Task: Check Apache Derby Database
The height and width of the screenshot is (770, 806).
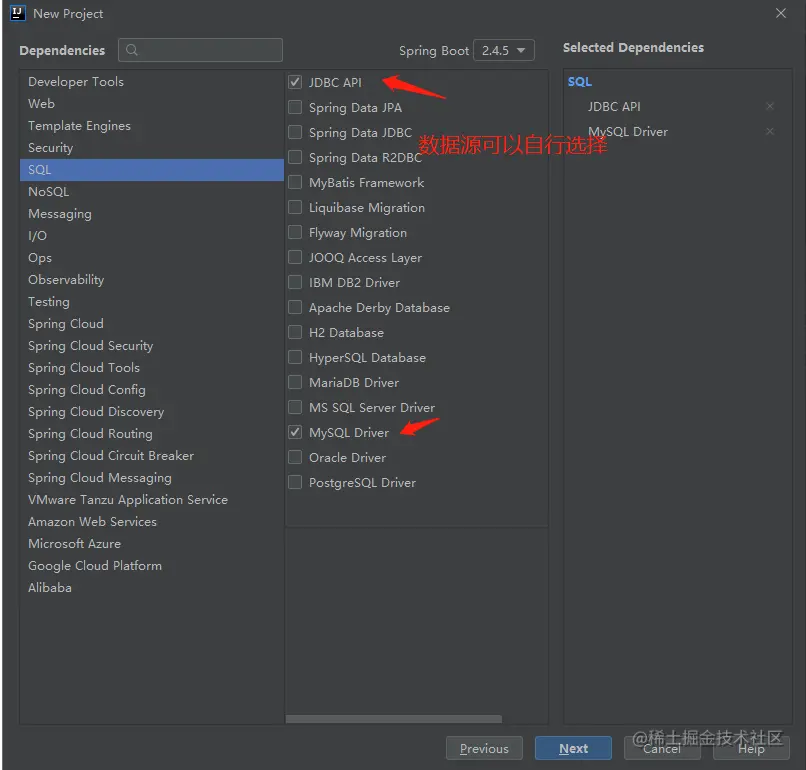Action: click(295, 307)
